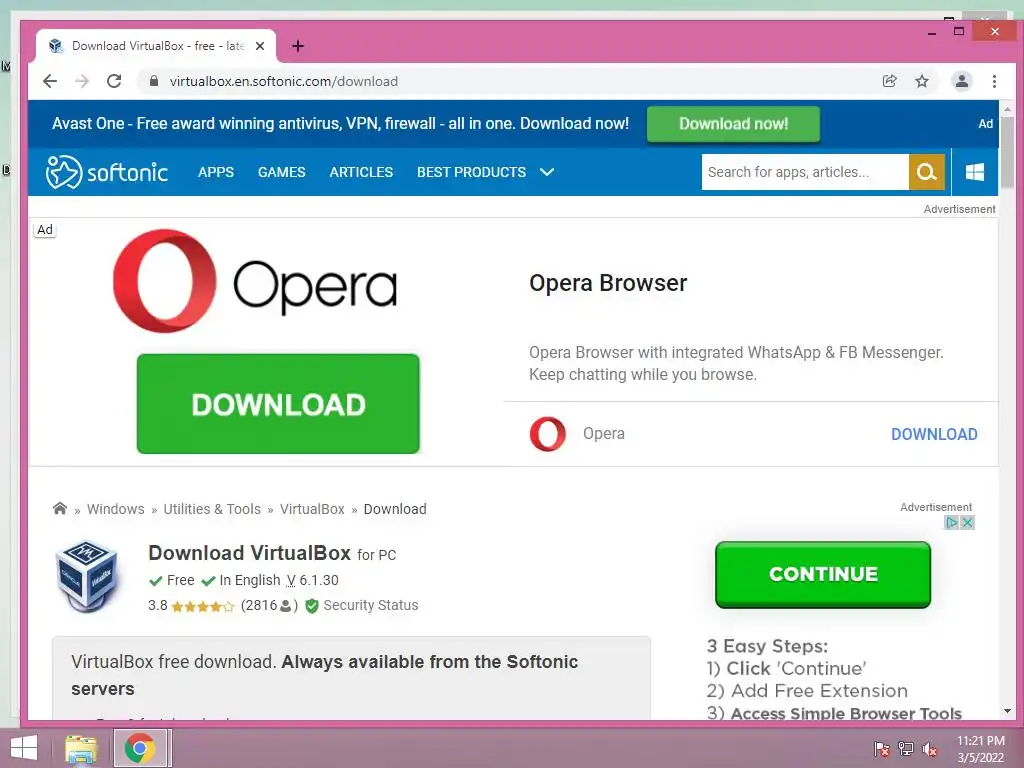Open the Chrome three-dot menu
1024x768 pixels.
point(994,81)
